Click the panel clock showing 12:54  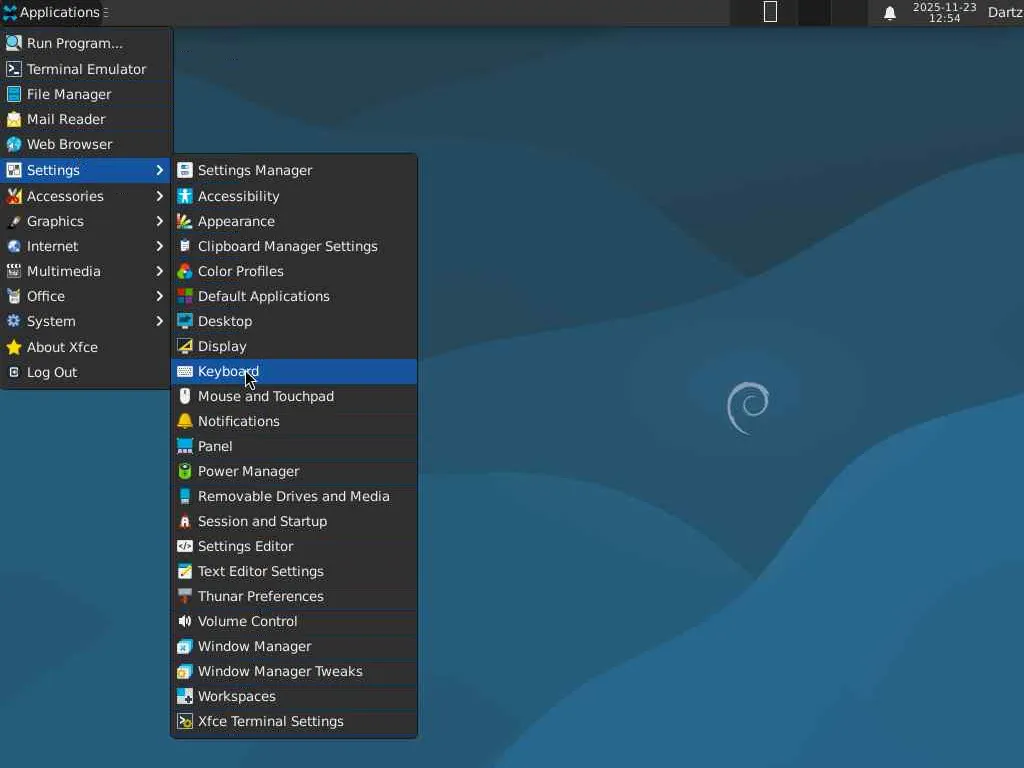click(944, 12)
